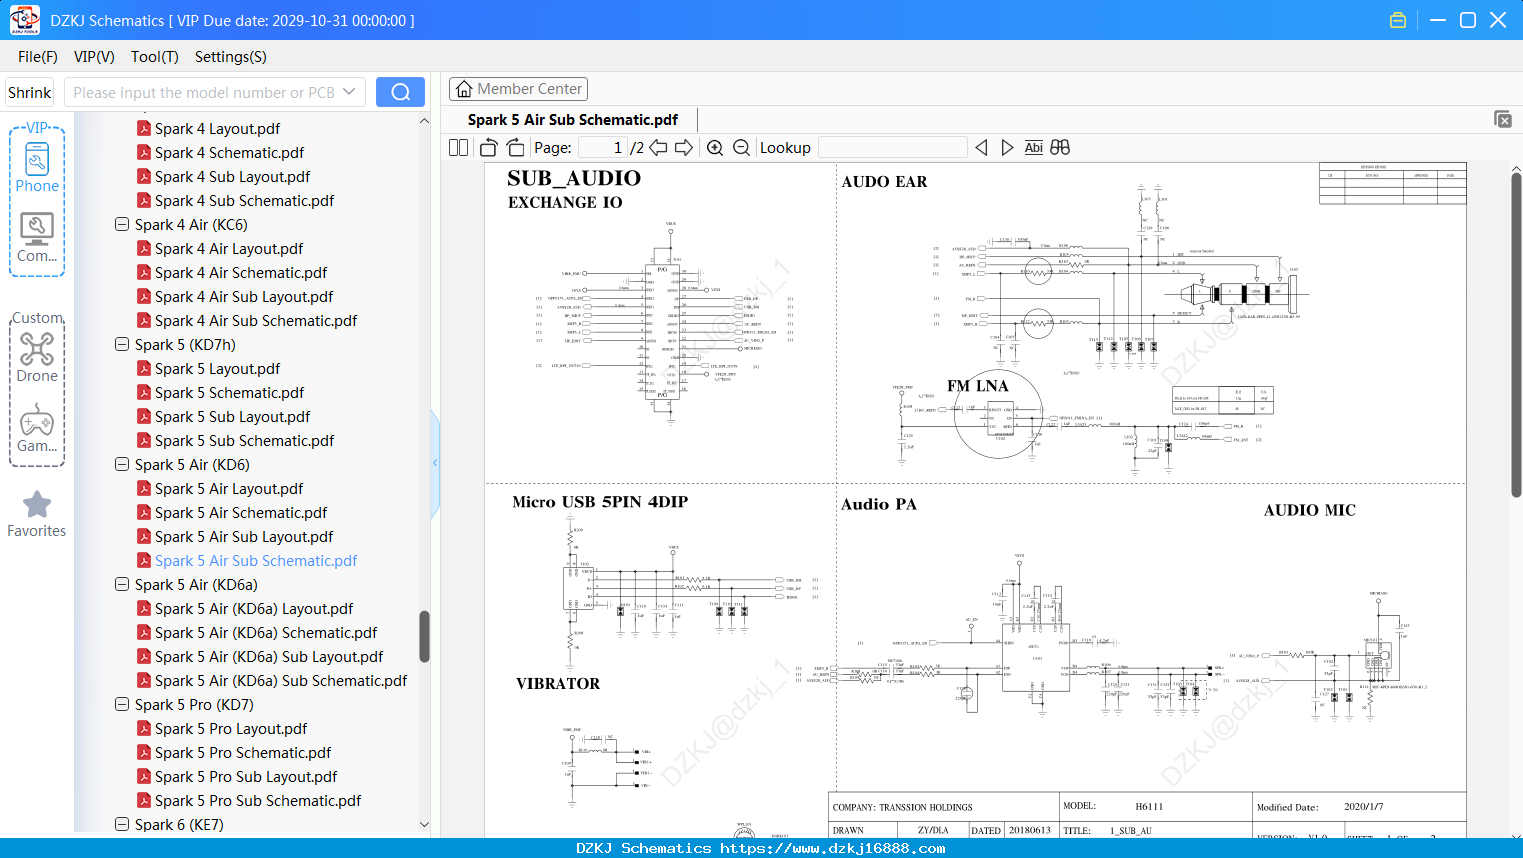Open Spark 4 Sub Schematic.pdf
This screenshot has width=1523, height=858.
pos(244,201)
